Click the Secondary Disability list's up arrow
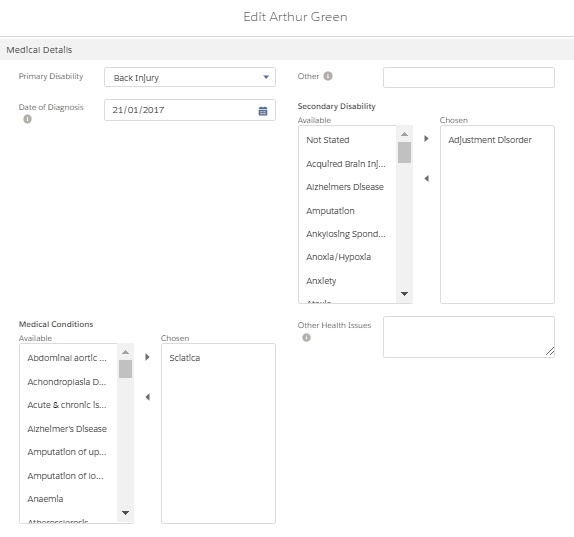 [x=405, y=134]
